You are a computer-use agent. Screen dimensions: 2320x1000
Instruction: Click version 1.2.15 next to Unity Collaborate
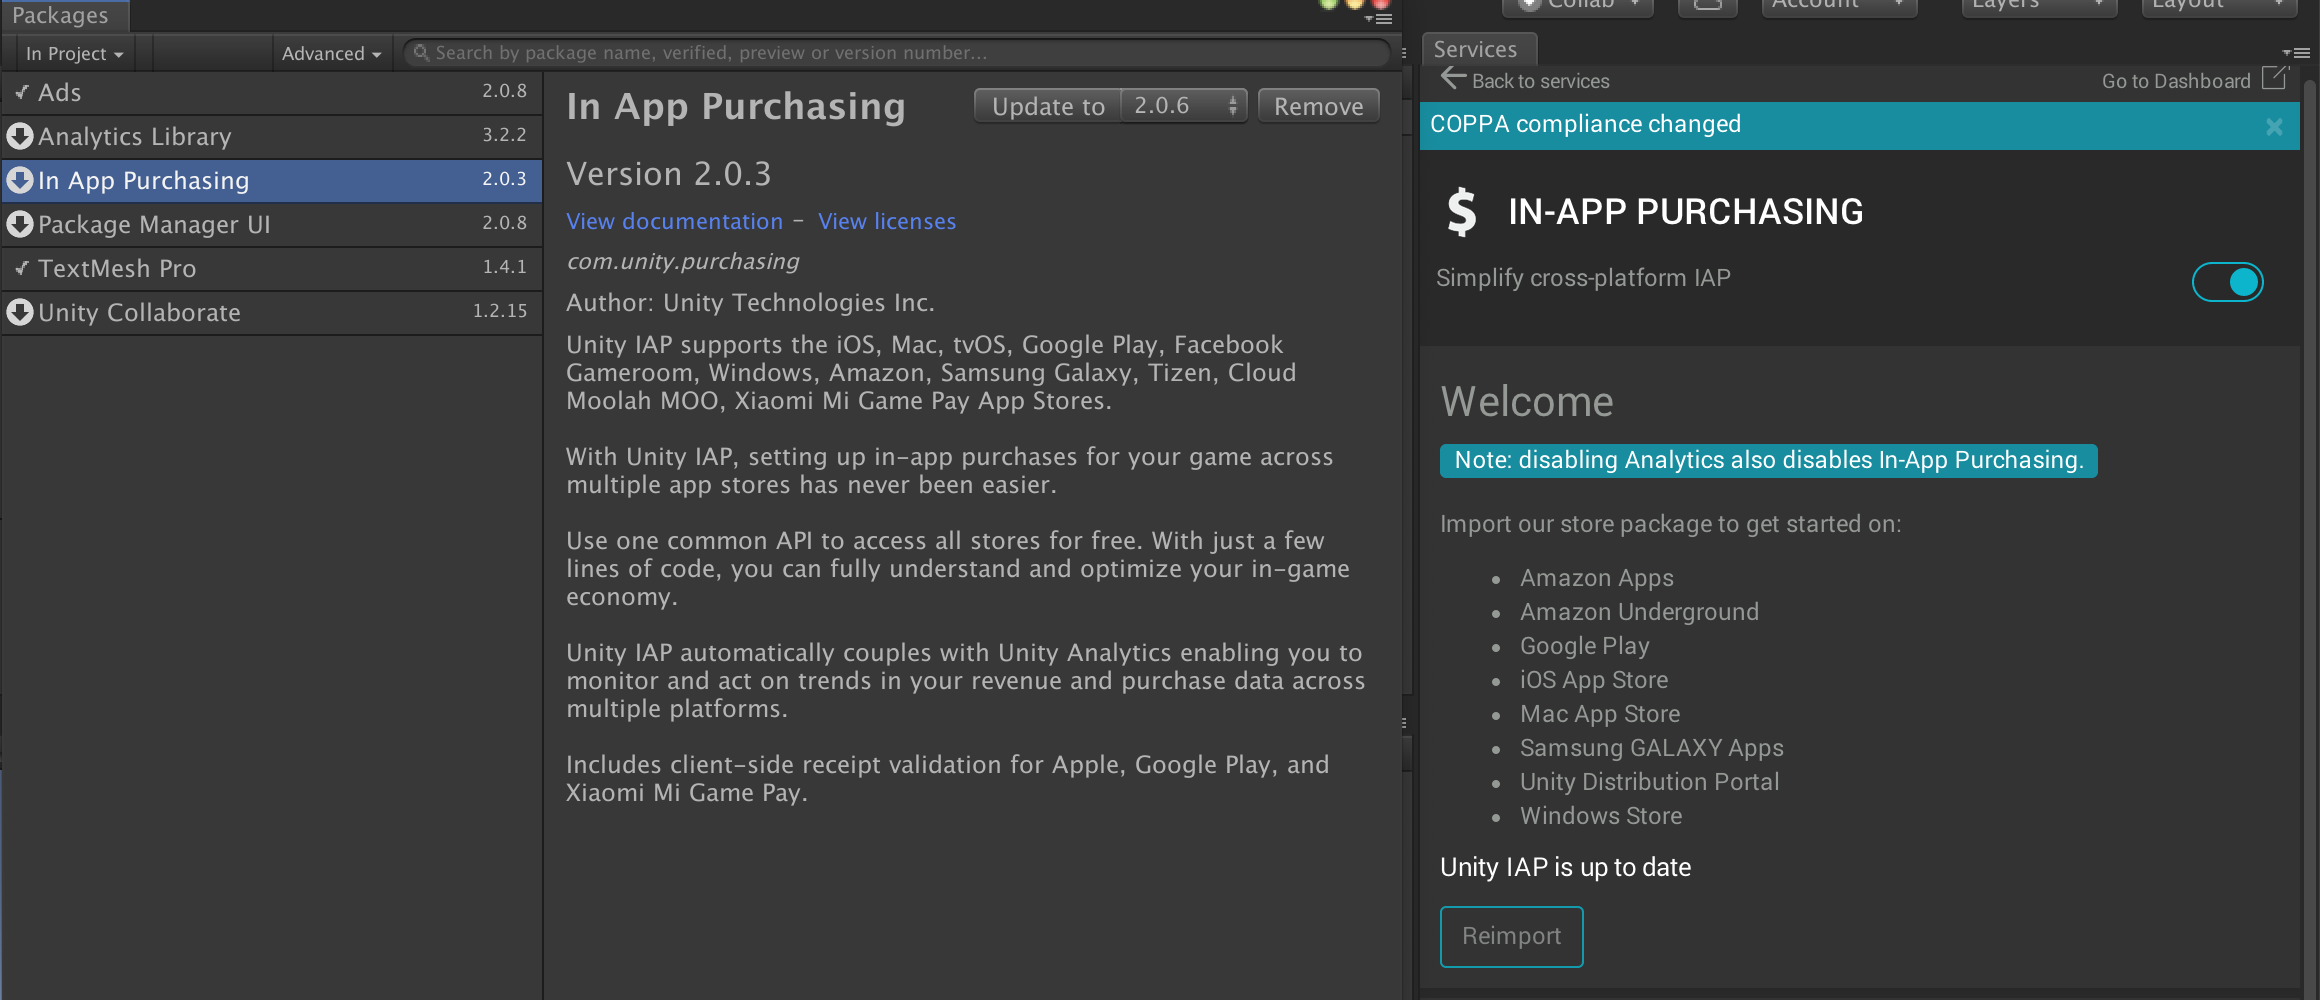(500, 311)
